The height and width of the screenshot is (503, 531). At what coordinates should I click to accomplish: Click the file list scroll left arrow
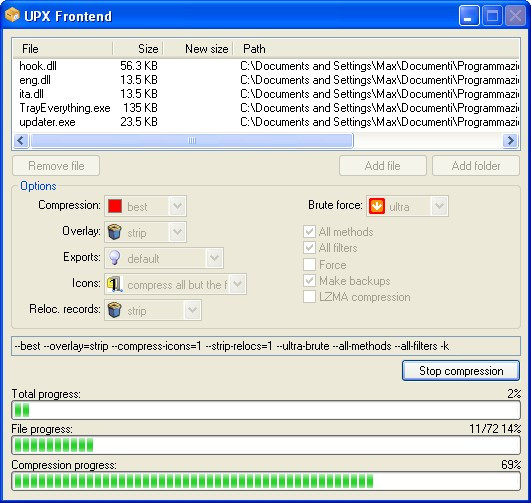coord(21,140)
